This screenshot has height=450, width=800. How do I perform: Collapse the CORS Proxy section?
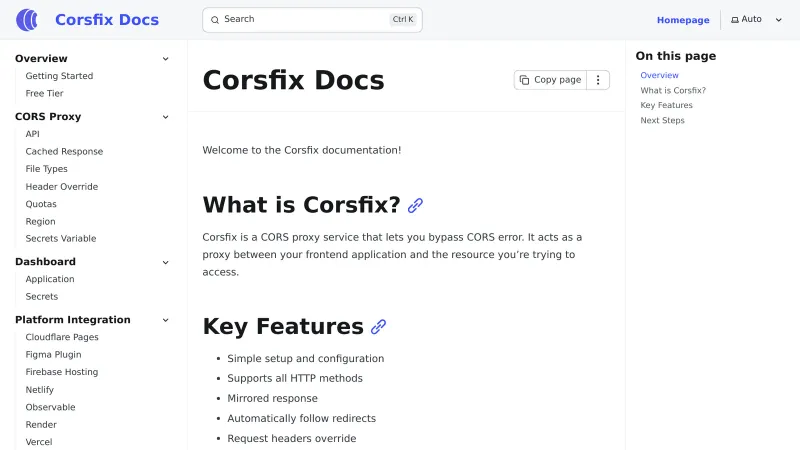click(x=166, y=117)
